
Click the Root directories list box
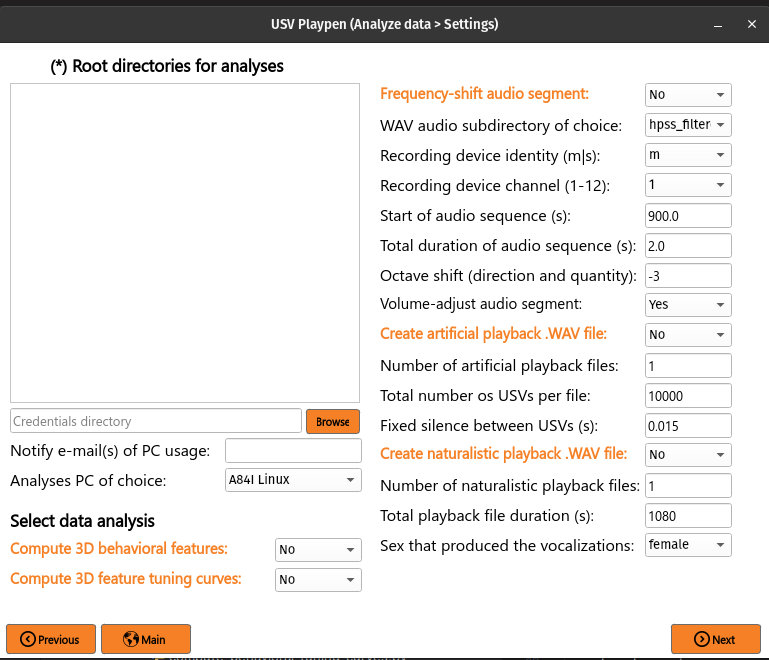pyautogui.click(x=185, y=243)
